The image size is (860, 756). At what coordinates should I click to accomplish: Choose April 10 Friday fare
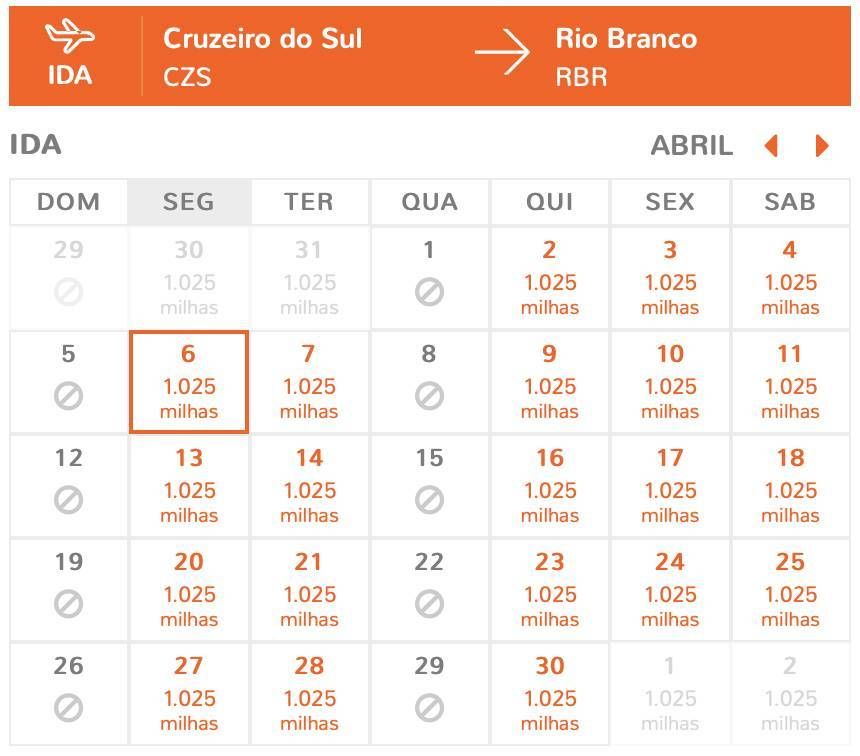(x=670, y=382)
